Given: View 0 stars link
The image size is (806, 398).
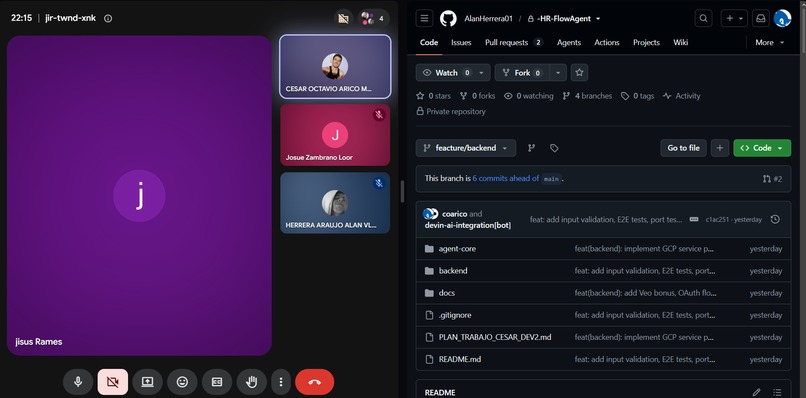Looking at the screenshot, I should pyautogui.click(x=433, y=96).
